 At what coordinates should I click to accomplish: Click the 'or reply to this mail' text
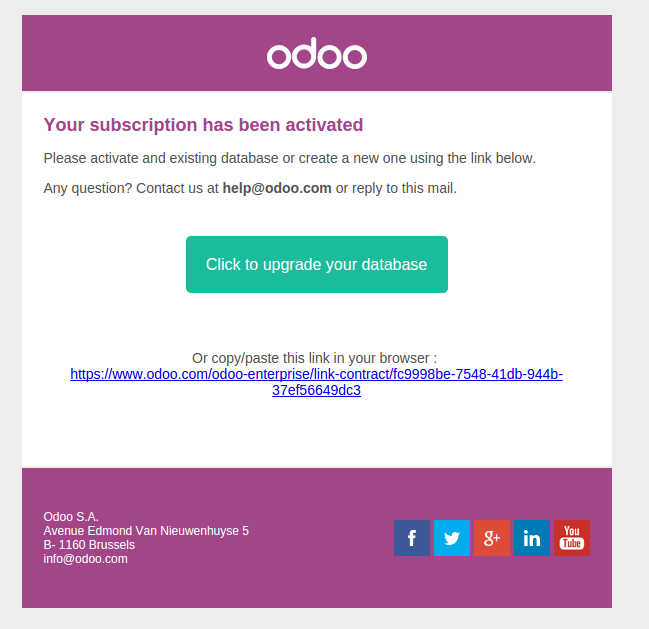(396, 188)
